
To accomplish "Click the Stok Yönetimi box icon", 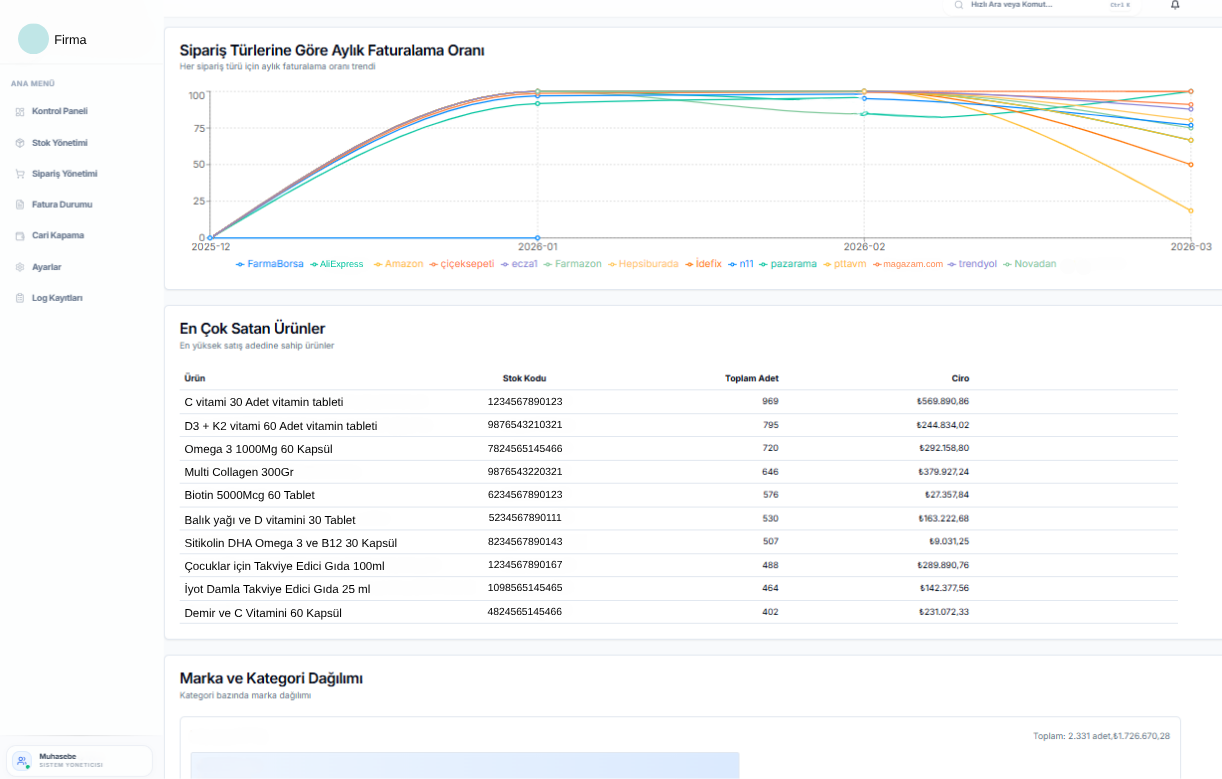I will tap(20, 143).
